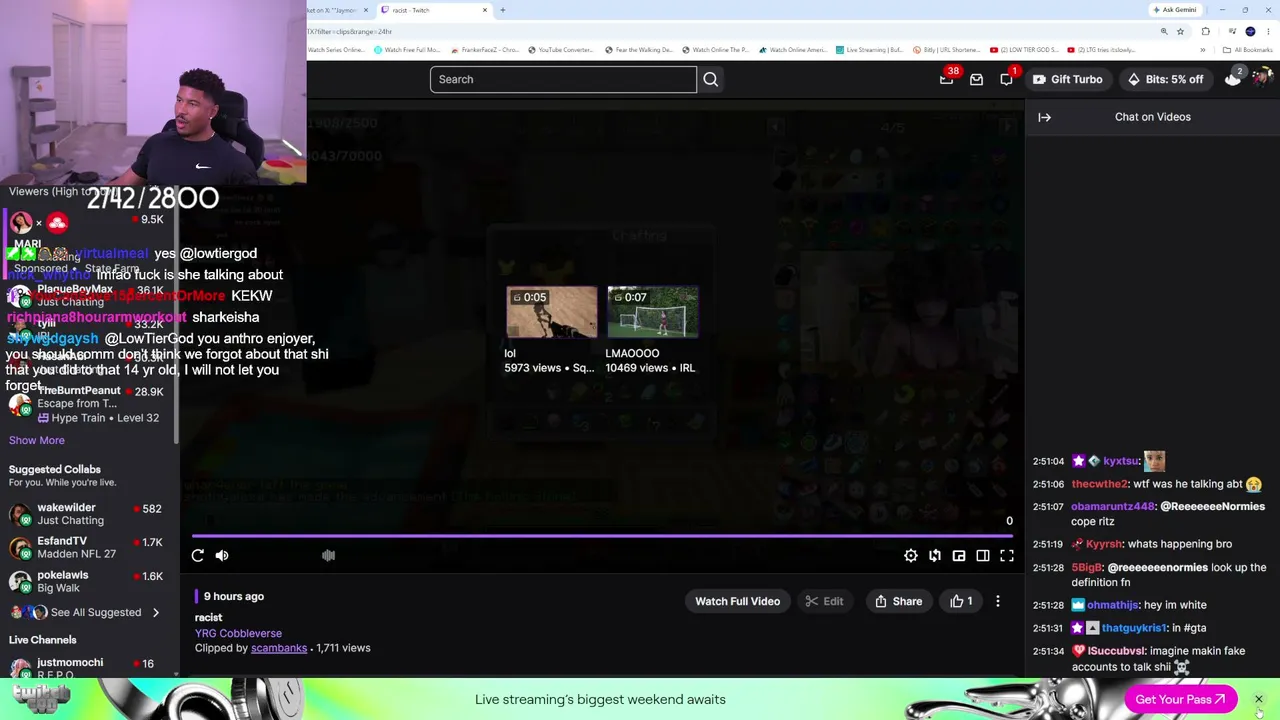Viewport: 1280px width, 720px height.
Task: Open the Chrome three-dot menu
Action: (1268, 31)
